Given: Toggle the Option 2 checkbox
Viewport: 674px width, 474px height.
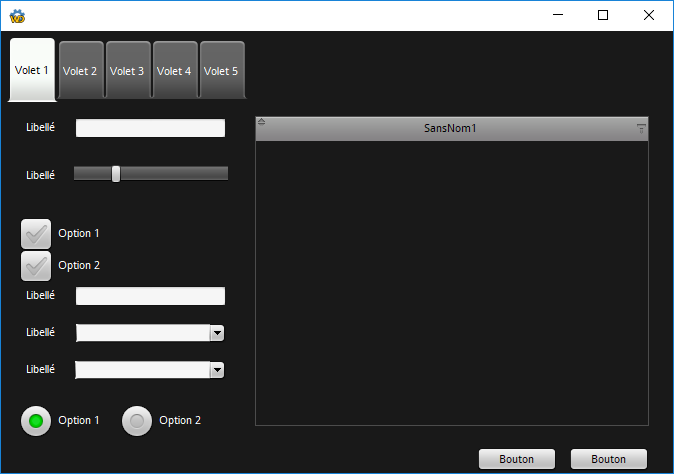Looking at the screenshot, I should click(x=36, y=265).
